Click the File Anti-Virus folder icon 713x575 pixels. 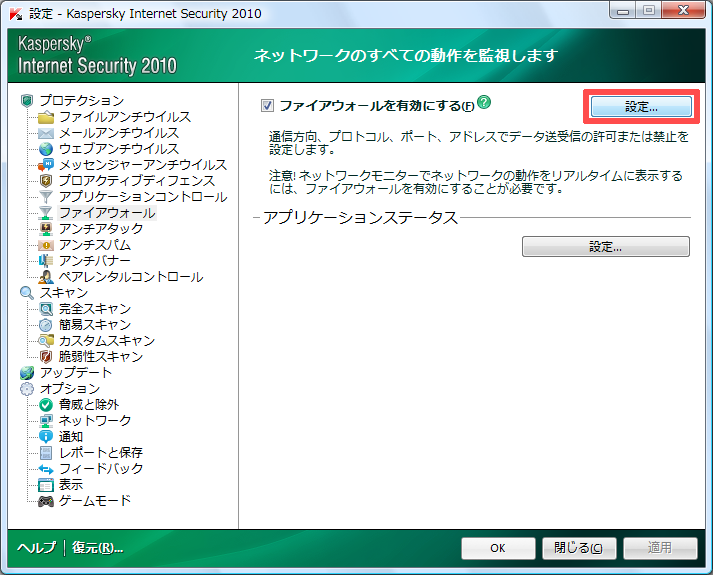(x=46, y=117)
